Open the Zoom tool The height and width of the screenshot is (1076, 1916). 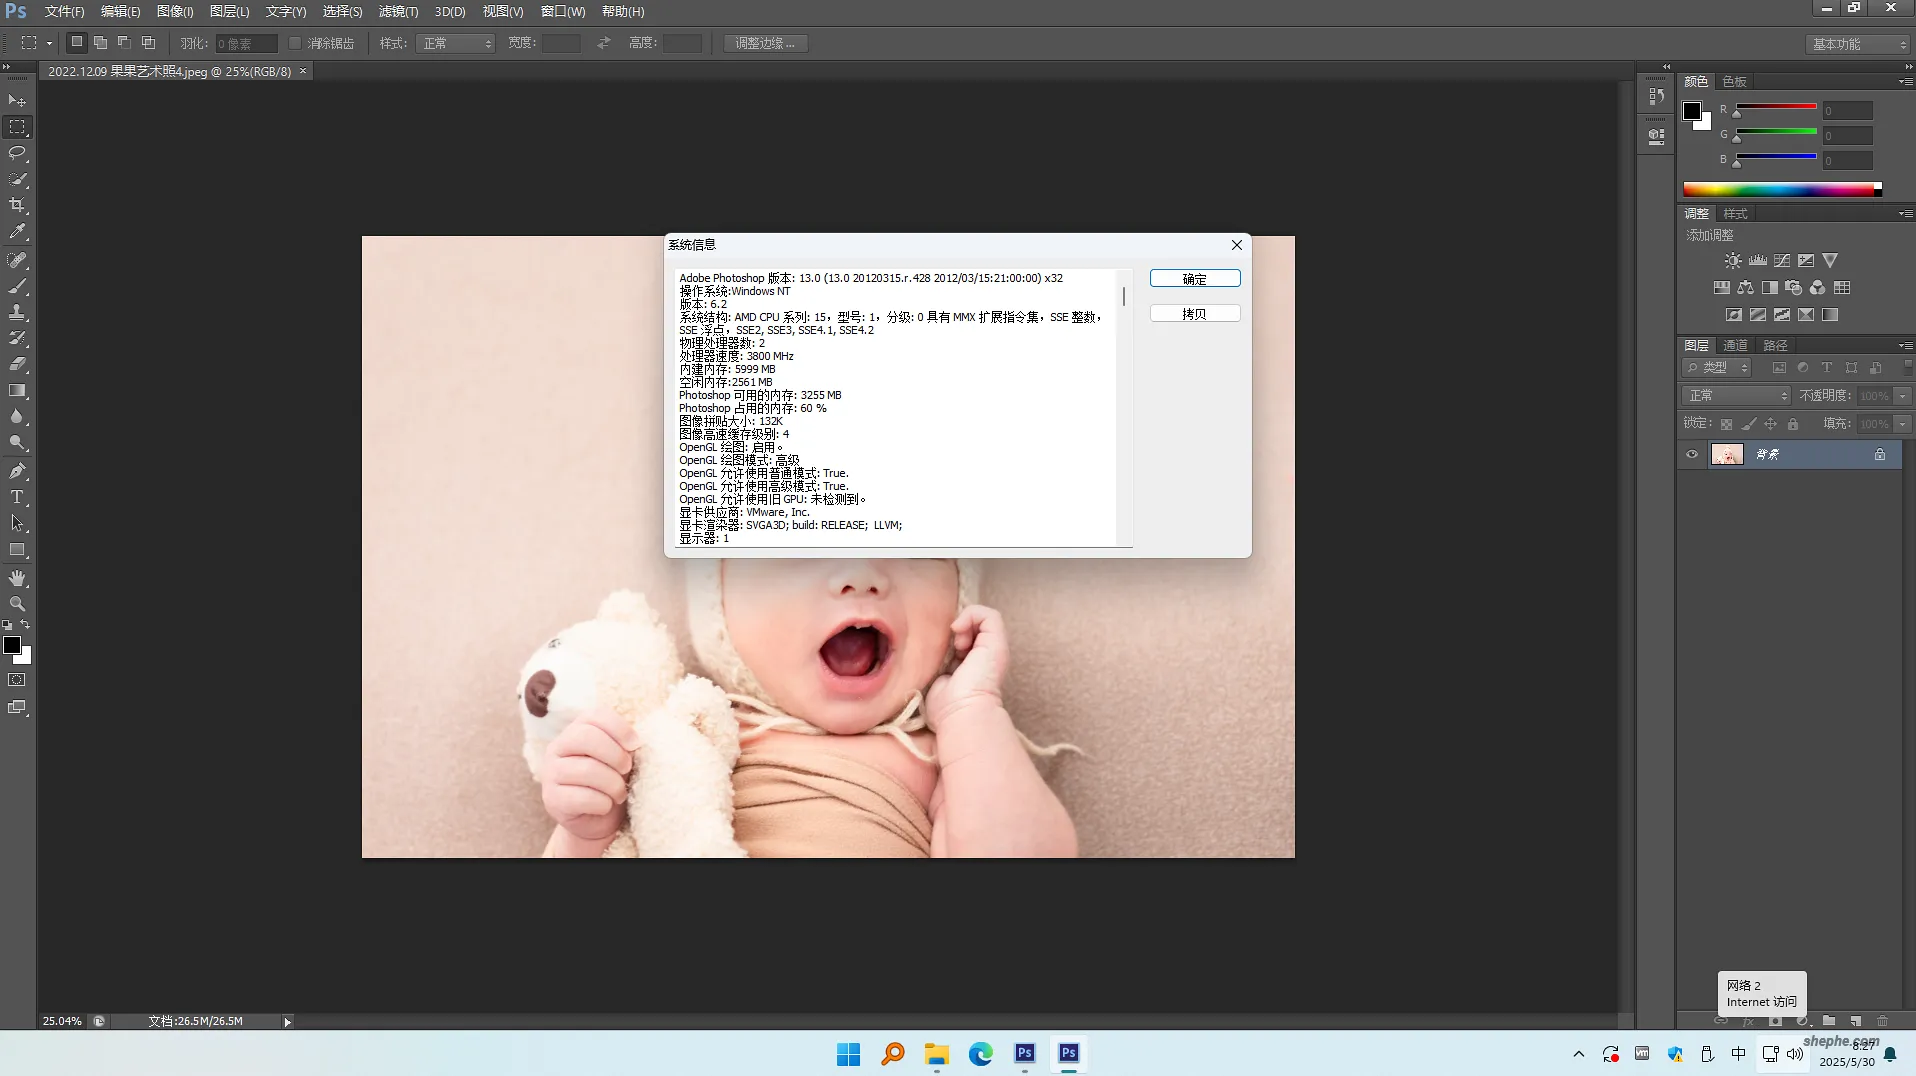[x=16, y=603]
